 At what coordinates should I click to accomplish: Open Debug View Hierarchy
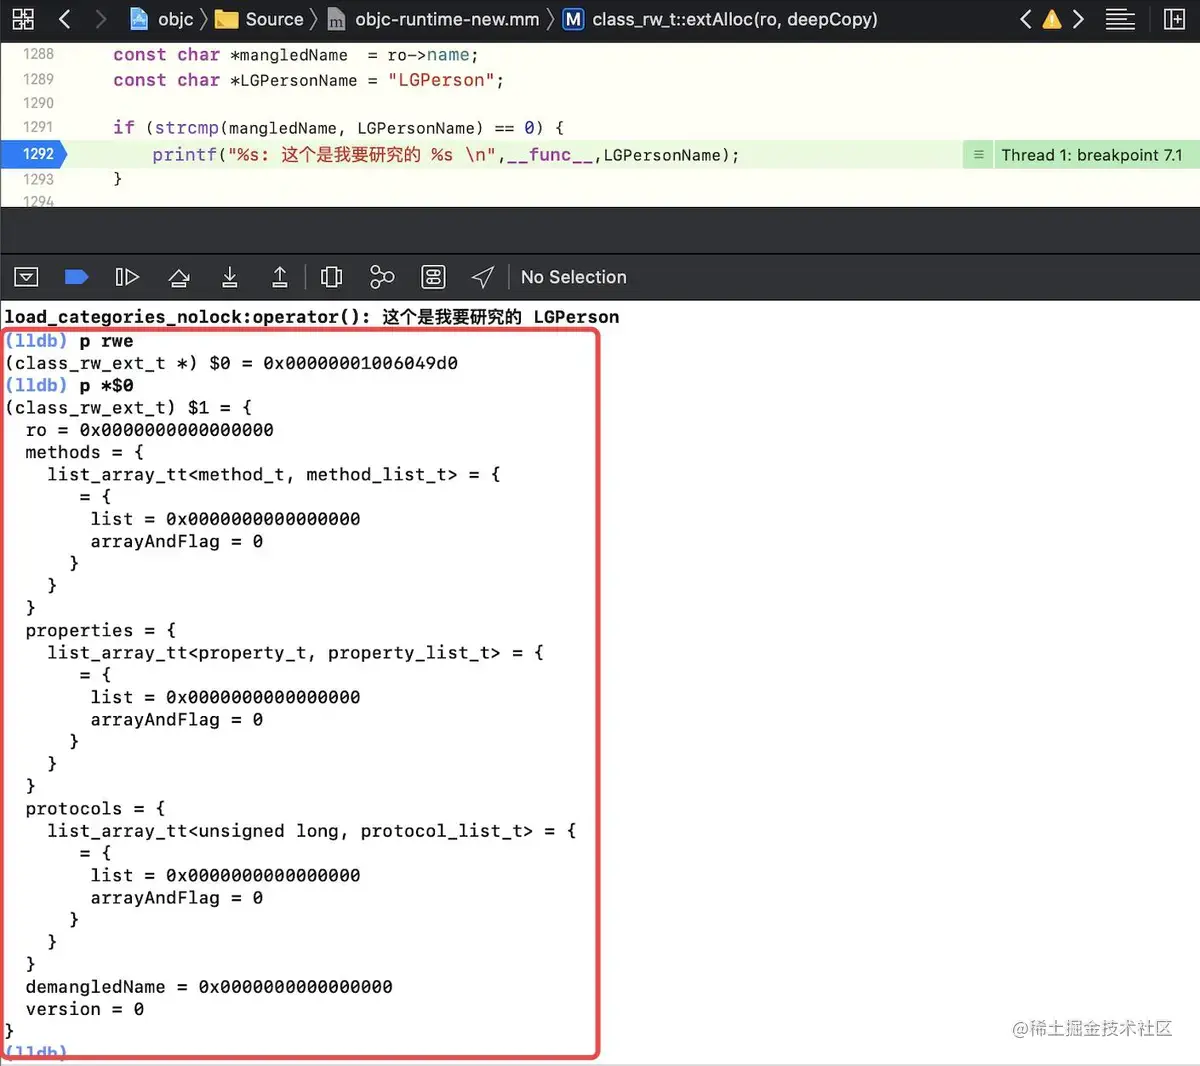pyautogui.click(x=331, y=277)
